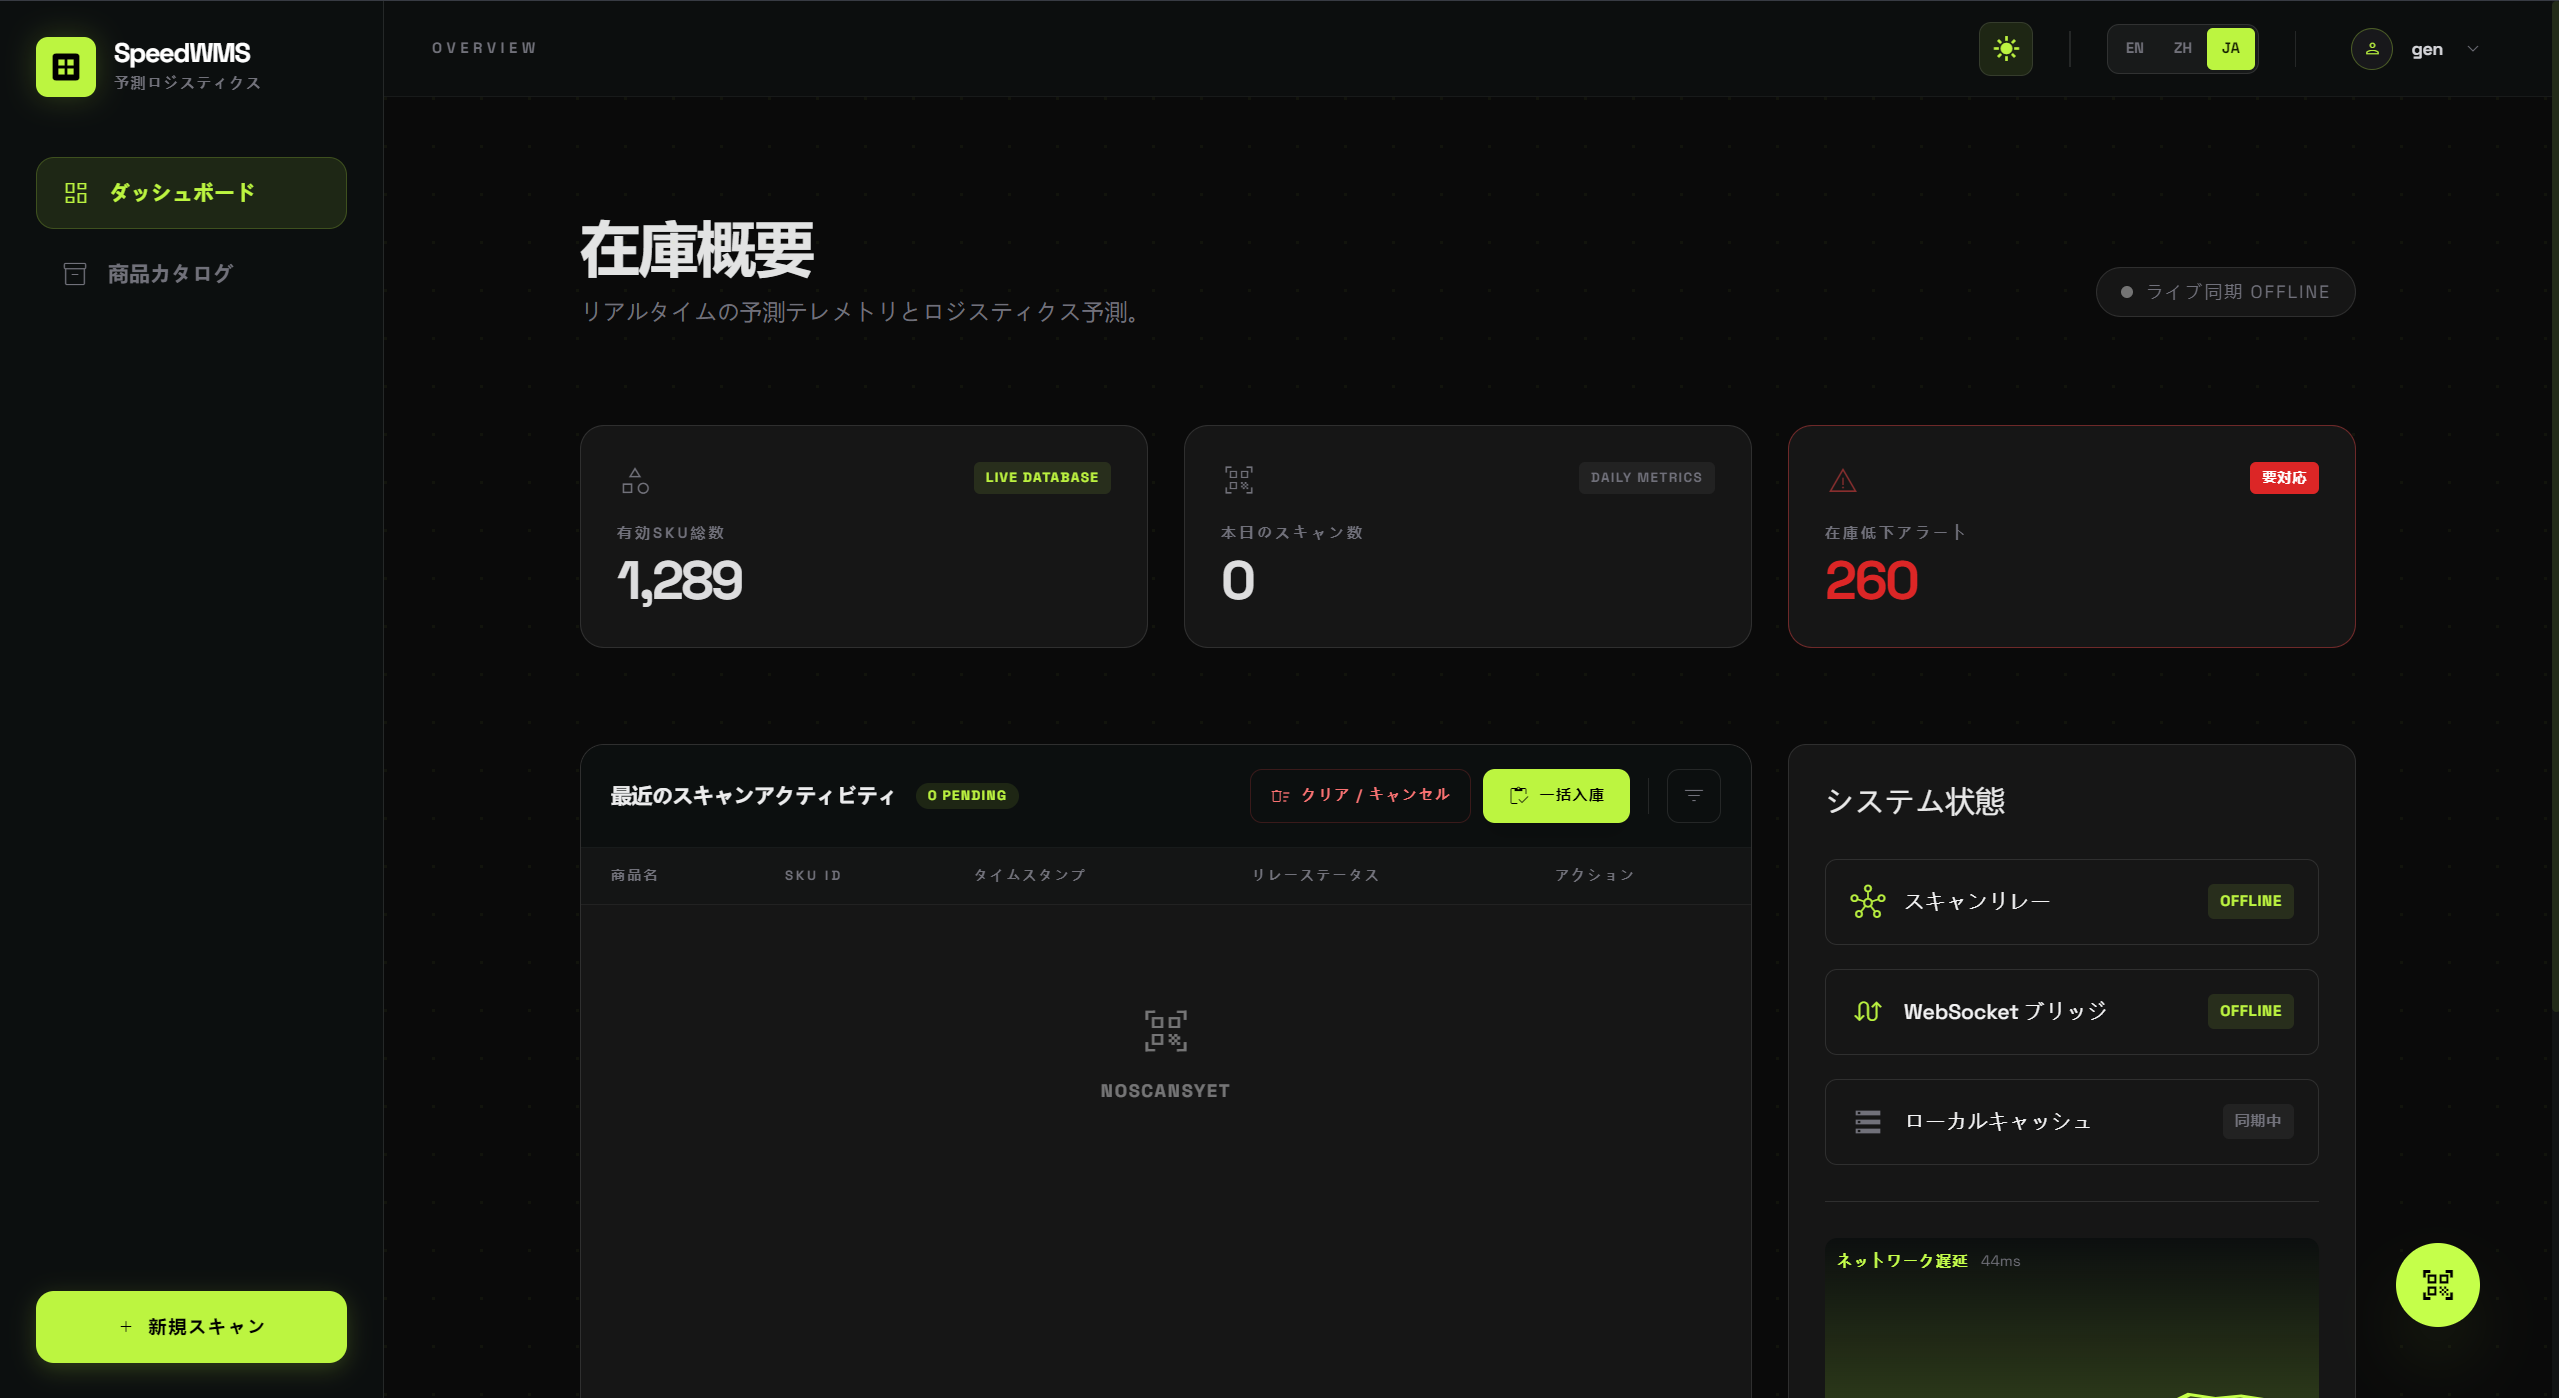Switch language to EN
Viewport: 2559px width, 1398px height.
point(2134,49)
